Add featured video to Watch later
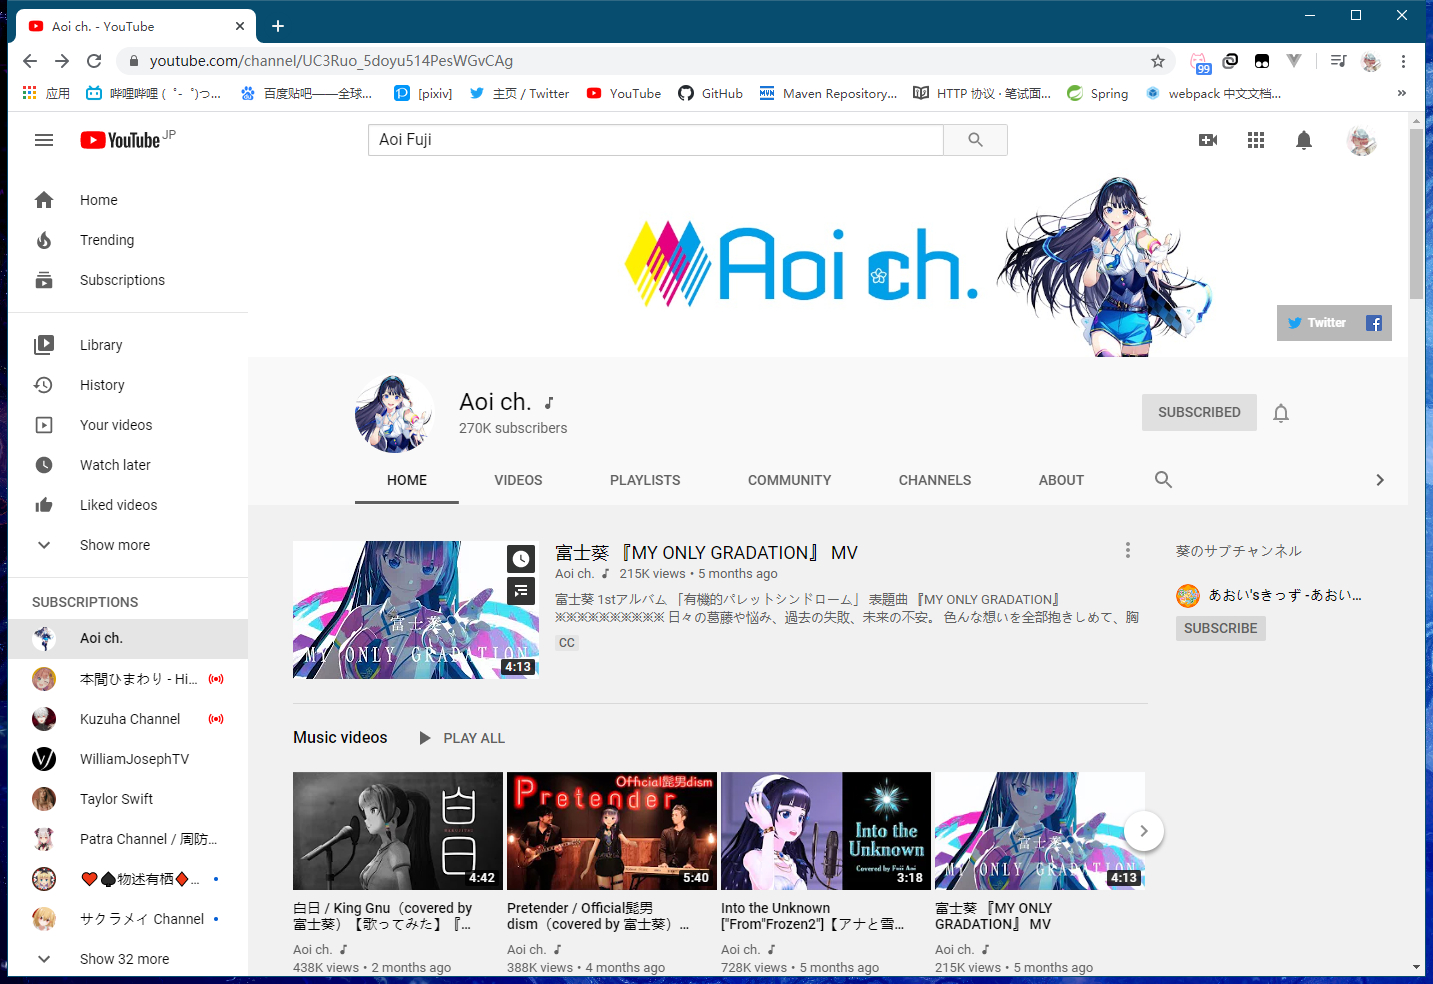Viewport: 1433px width, 984px height. pos(521,558)
